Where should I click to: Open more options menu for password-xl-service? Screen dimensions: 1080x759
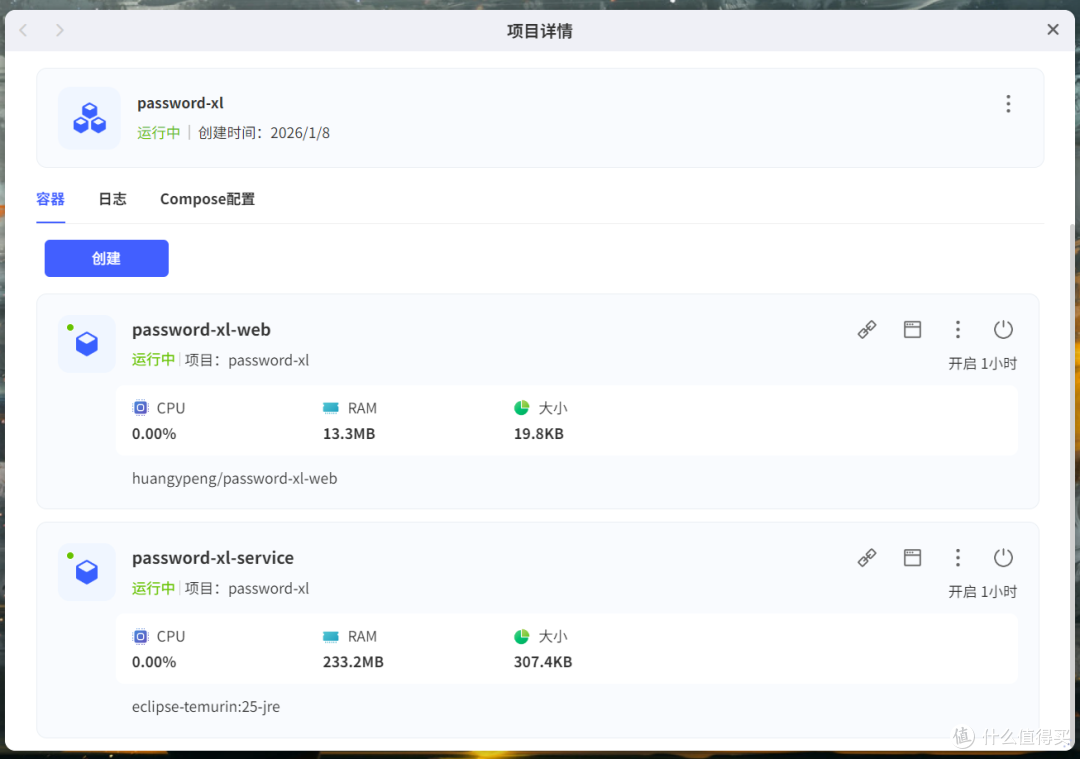[x=957, y=558]
